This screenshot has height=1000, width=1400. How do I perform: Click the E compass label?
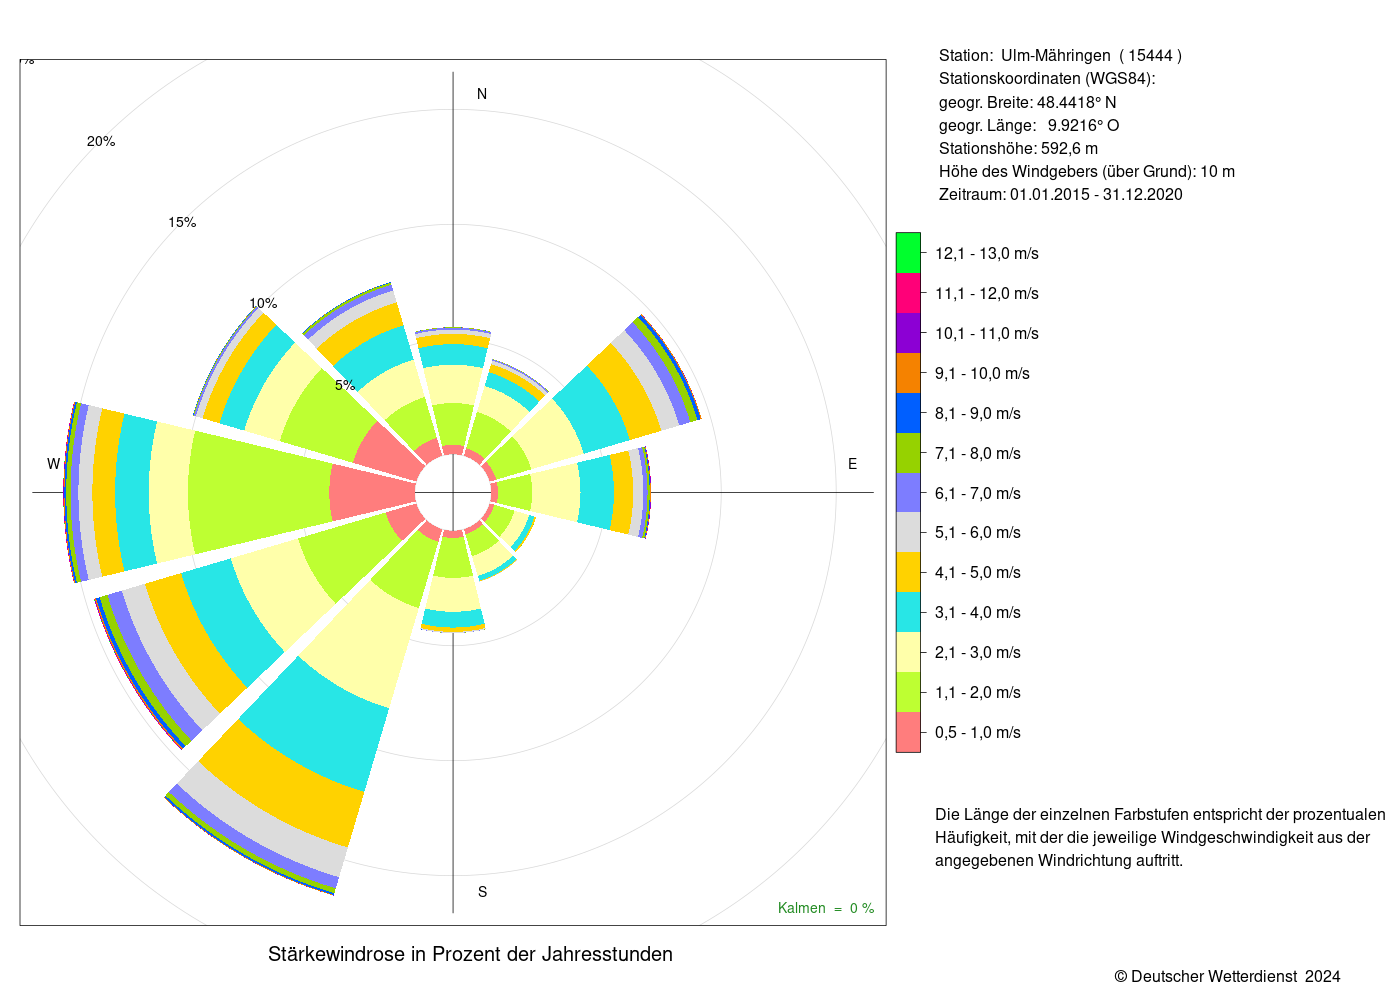click(853, 464)
